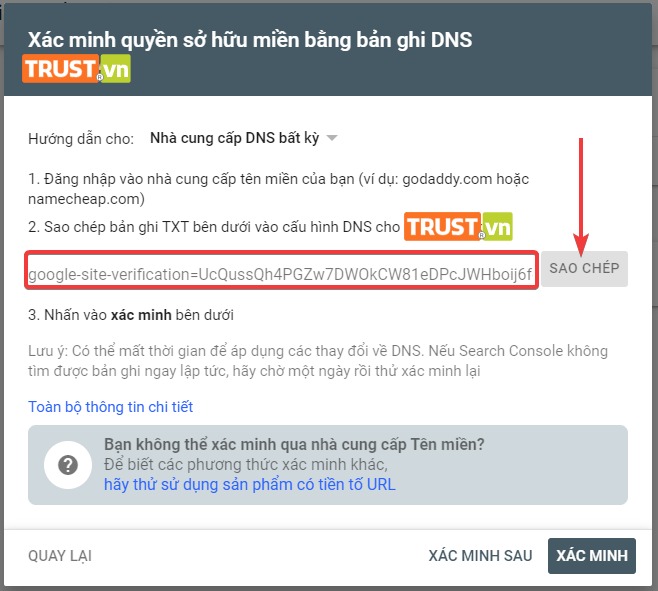Click 'Để biết các phương thức xác minh khác' text

(246, 465)
